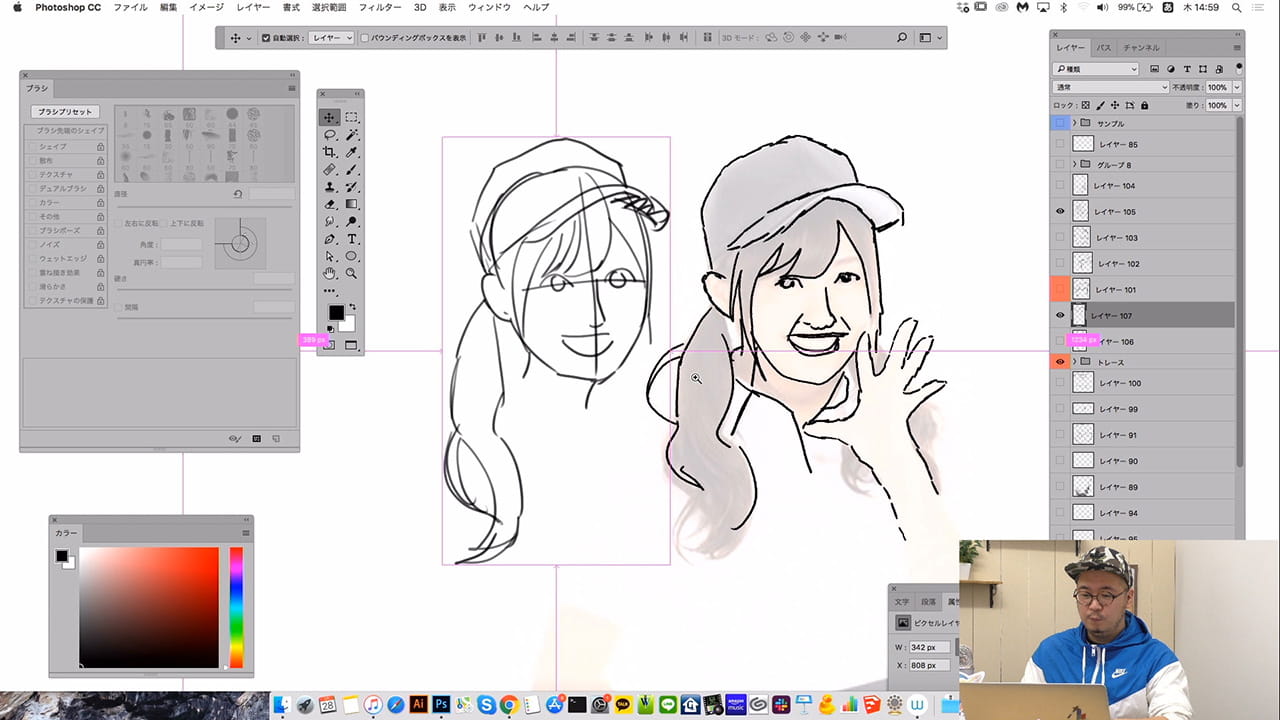Pick a color in the Color panel field

pos(149,607)
